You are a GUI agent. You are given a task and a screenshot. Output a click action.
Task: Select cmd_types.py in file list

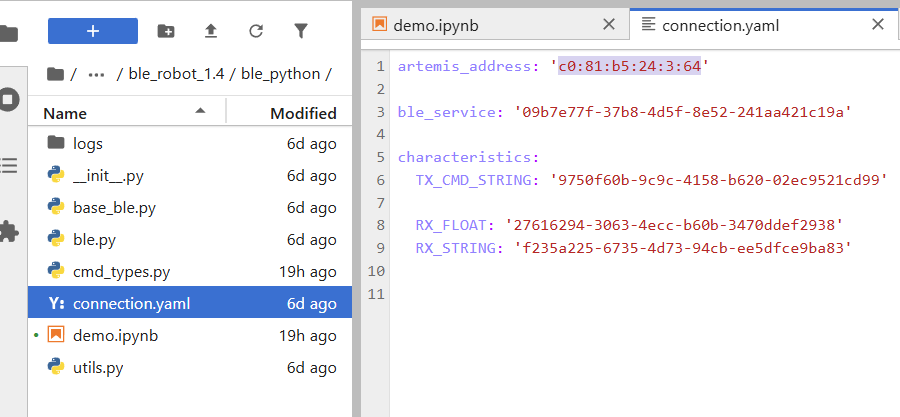click(121, 272)
